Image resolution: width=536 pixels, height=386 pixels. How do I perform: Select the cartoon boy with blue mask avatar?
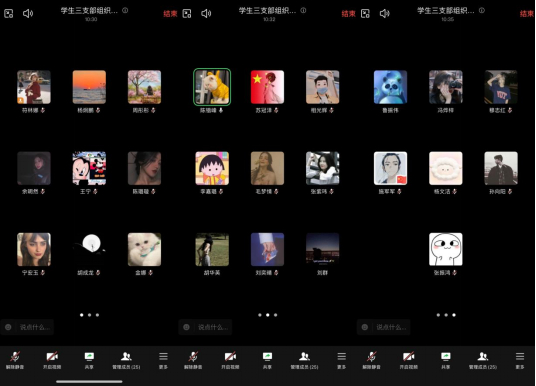click(323, 87)
